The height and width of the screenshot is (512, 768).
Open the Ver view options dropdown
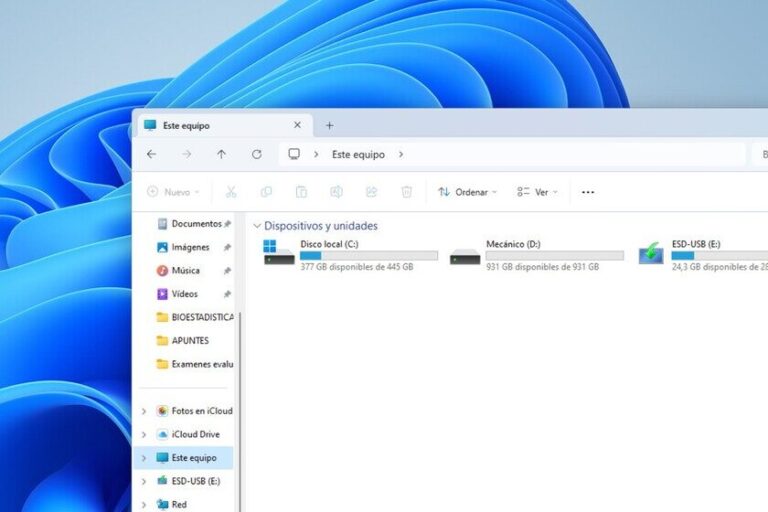pos(537,192)
